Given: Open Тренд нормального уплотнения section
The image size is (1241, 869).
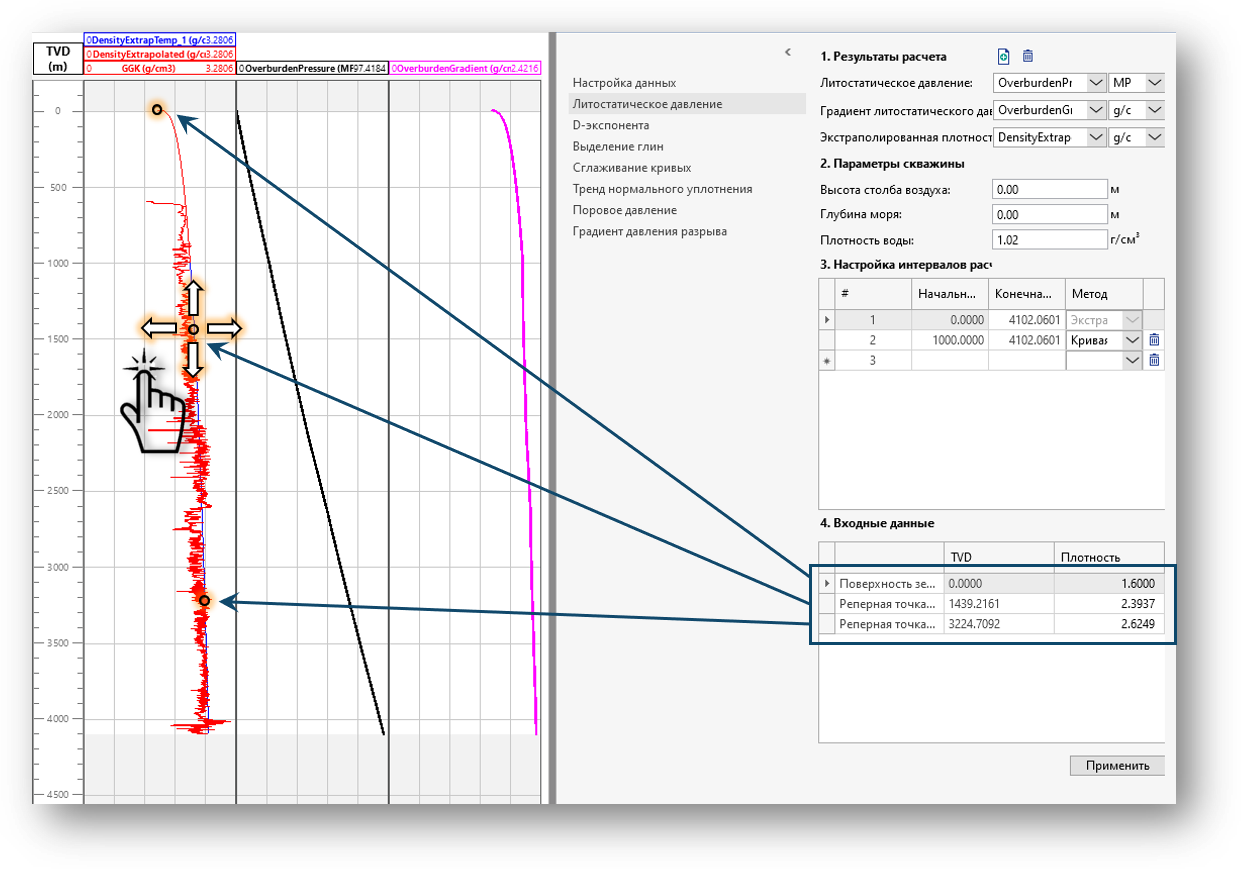Looking at the screenshot, I should [x=662, y=188].
